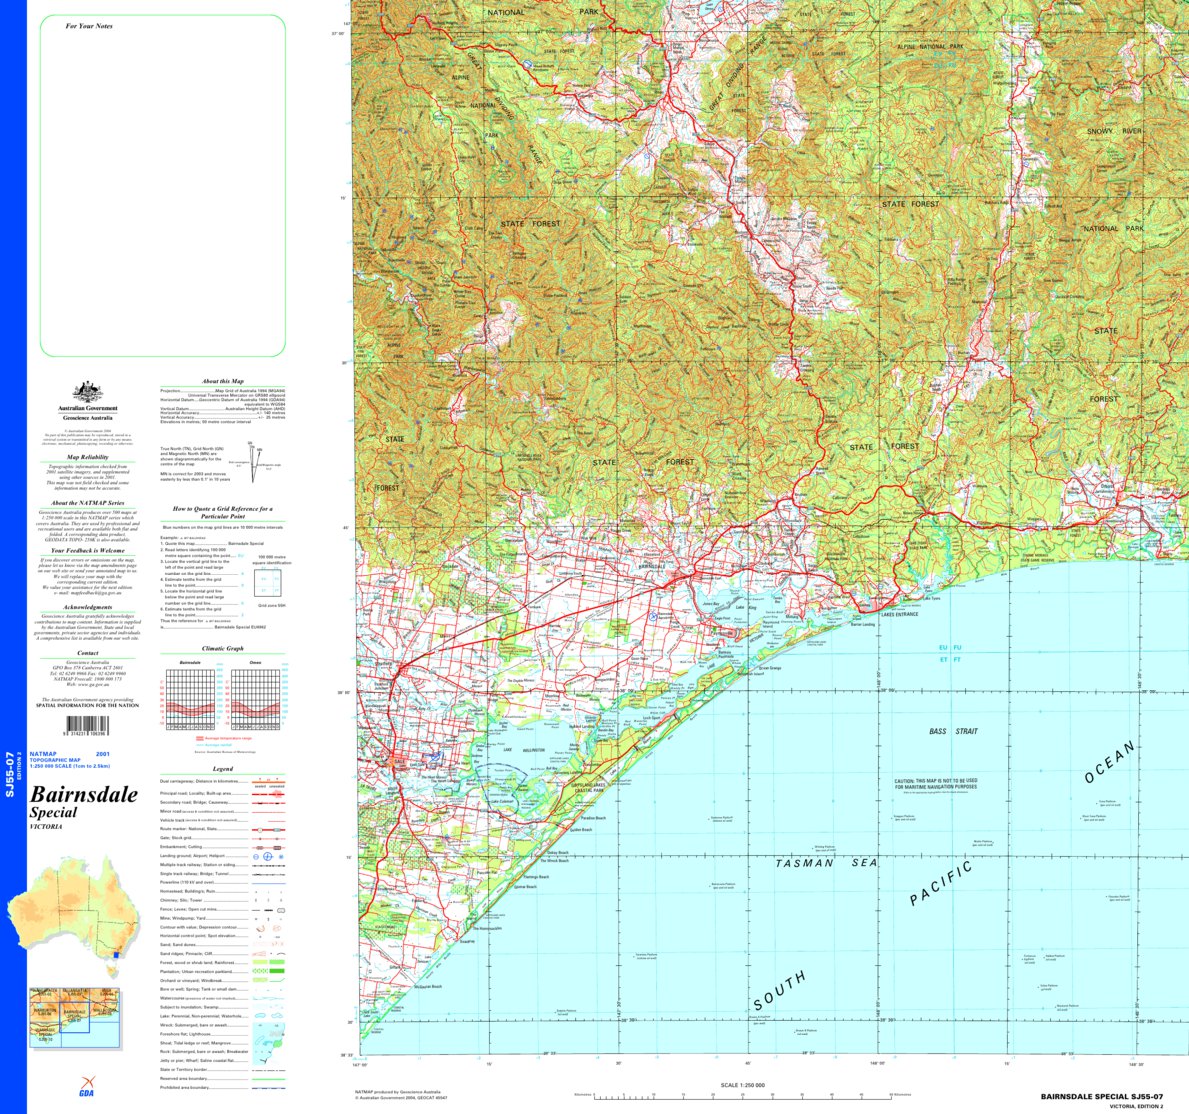This screenshot has height=1114, width=1189.
Task: Click the "Embankment; Cutting" legend row
Action: tap(223, 847)
